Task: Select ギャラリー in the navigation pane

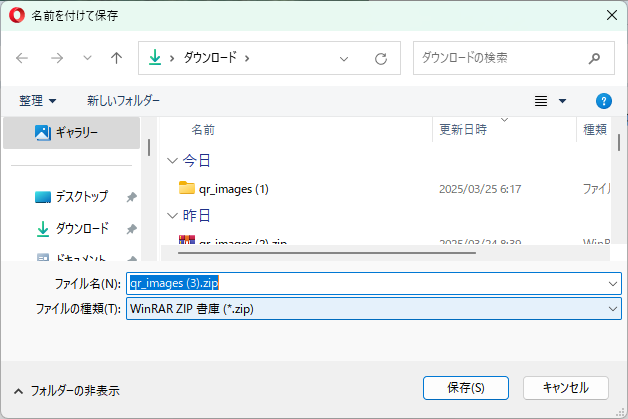Action: (x=76, y=132)
